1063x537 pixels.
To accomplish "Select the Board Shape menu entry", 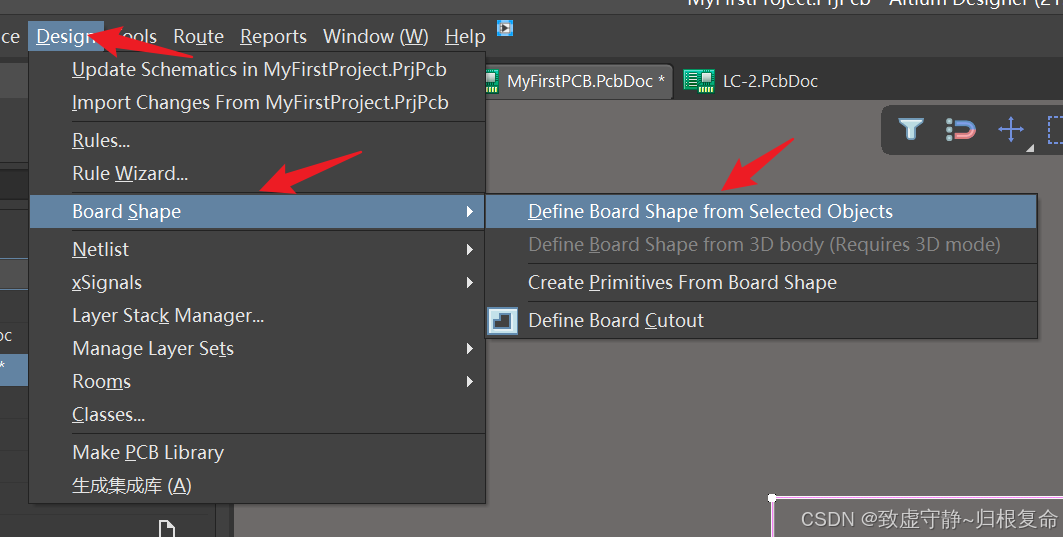I will pyautogui.click(x=258, y=212).
